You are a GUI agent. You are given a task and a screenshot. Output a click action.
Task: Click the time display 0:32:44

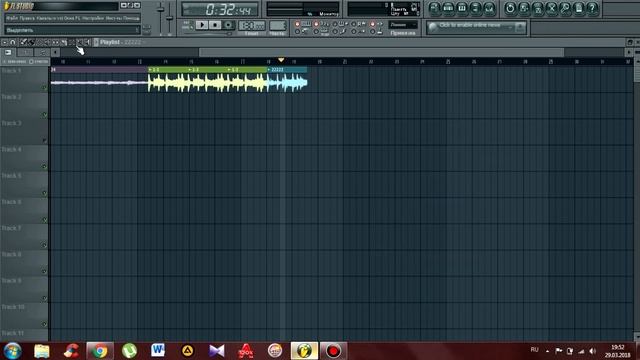tap(220, 9)
